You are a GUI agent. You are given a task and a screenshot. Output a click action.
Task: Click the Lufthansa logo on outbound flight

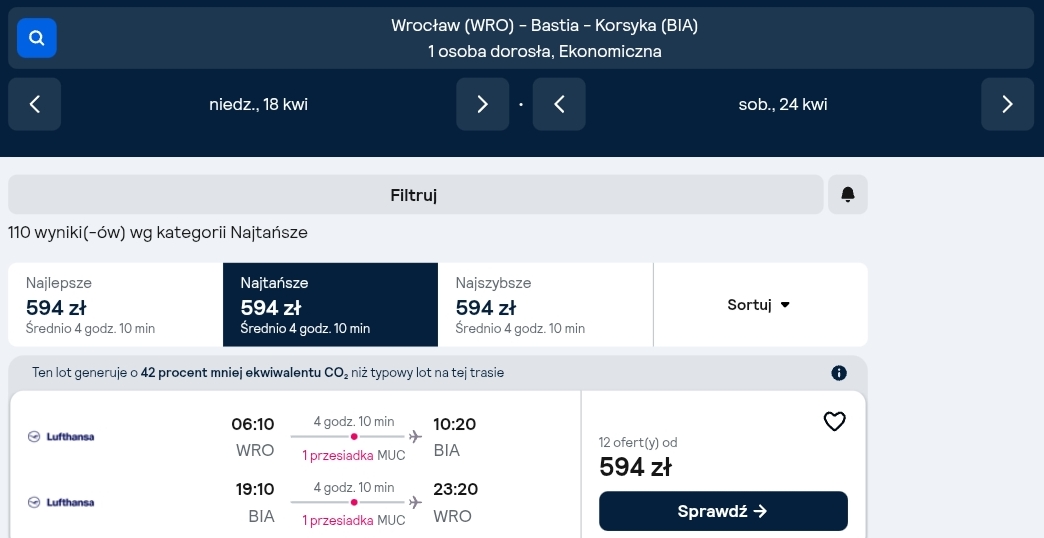61,437
